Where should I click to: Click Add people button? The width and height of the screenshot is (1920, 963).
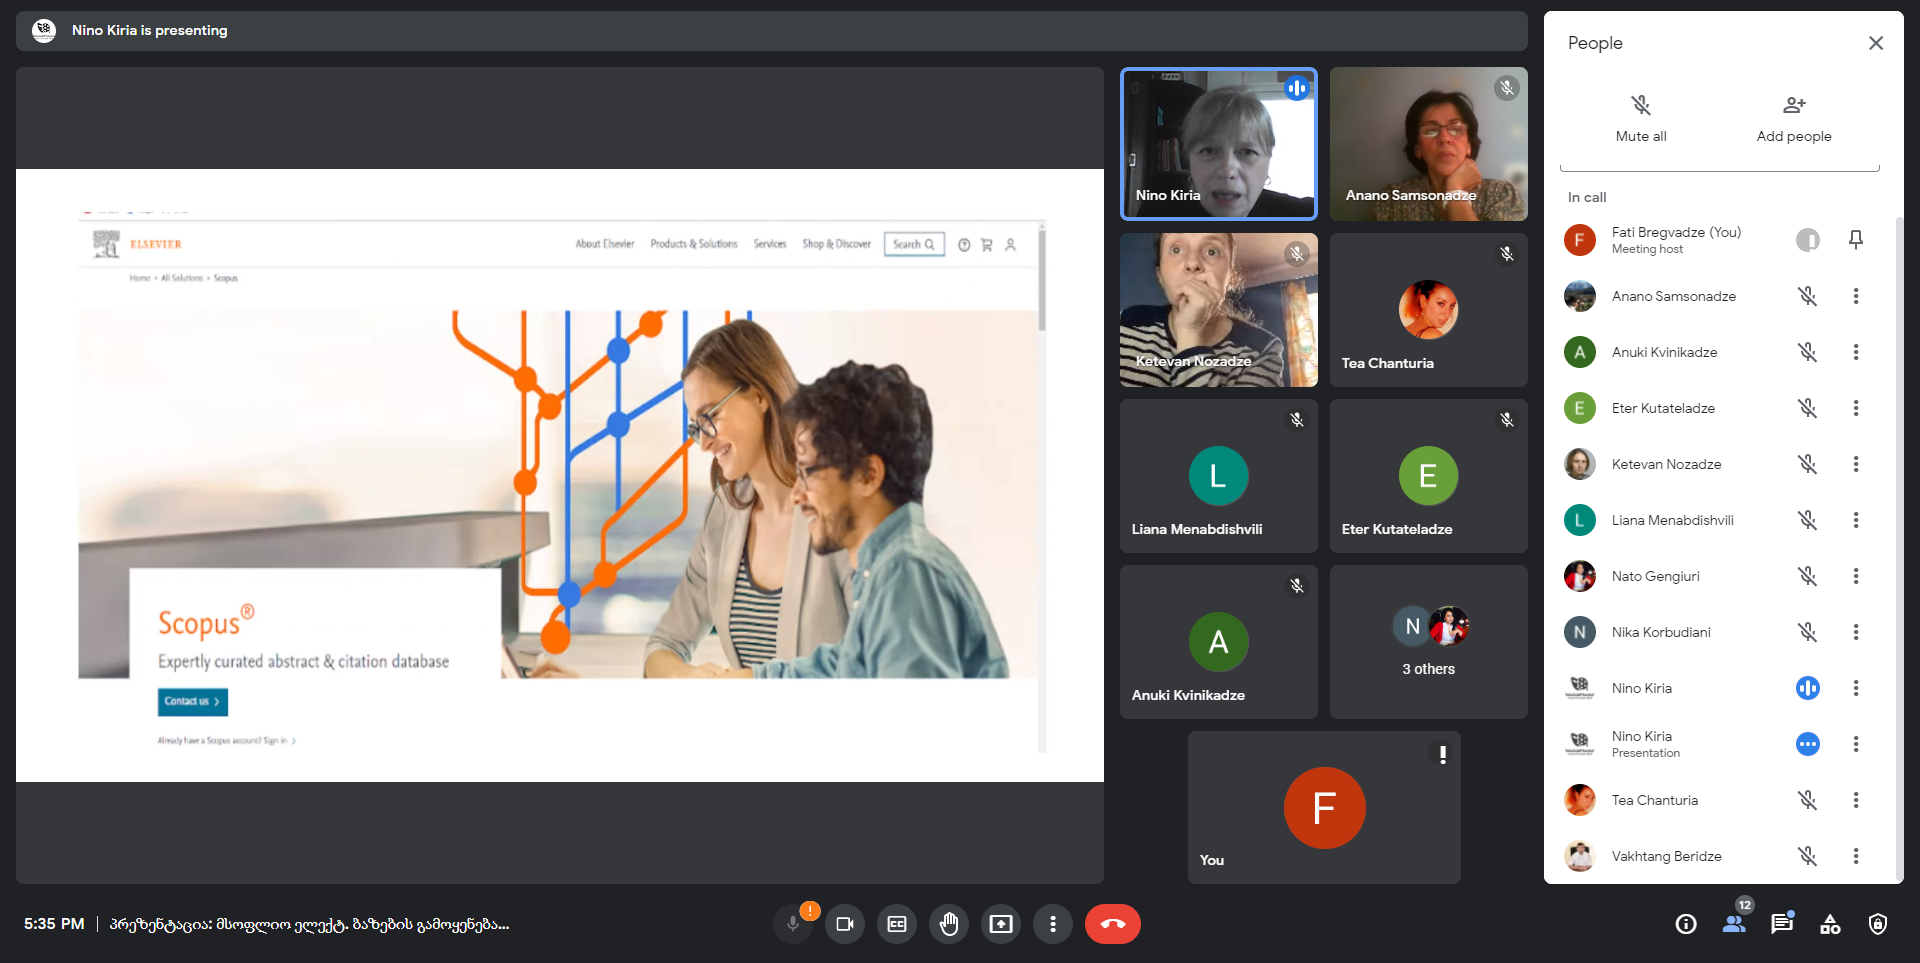pyautogui.click(x=1794, y=118)
